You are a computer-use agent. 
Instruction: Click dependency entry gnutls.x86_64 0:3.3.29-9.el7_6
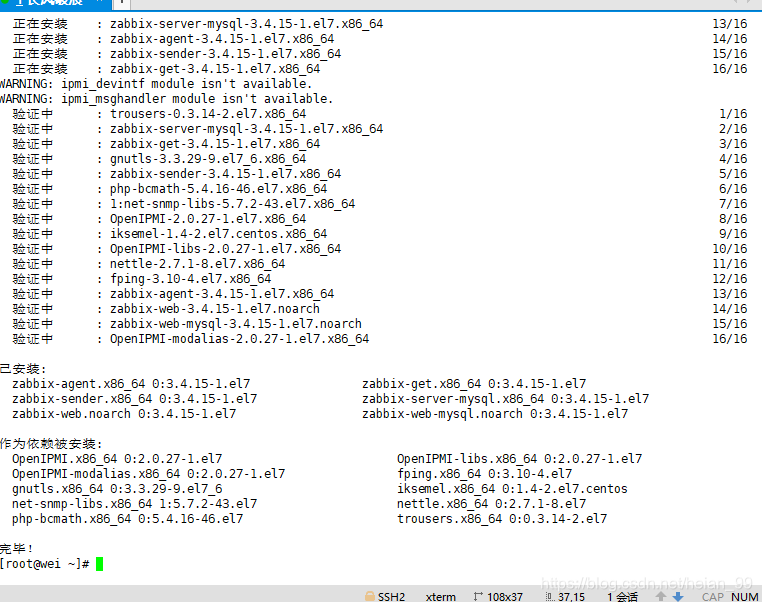click(117, 489)
